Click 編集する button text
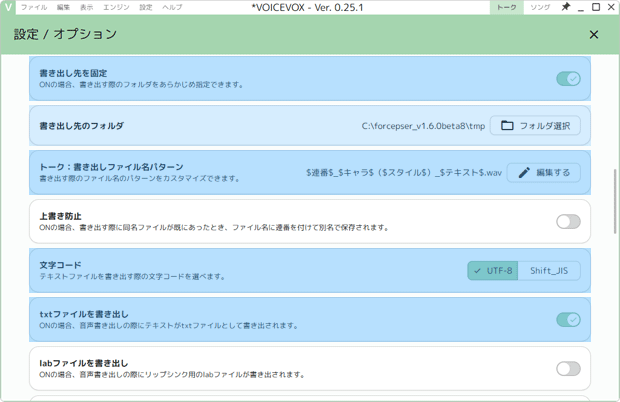This screenshot has width=620, height=402. (553, 172)
